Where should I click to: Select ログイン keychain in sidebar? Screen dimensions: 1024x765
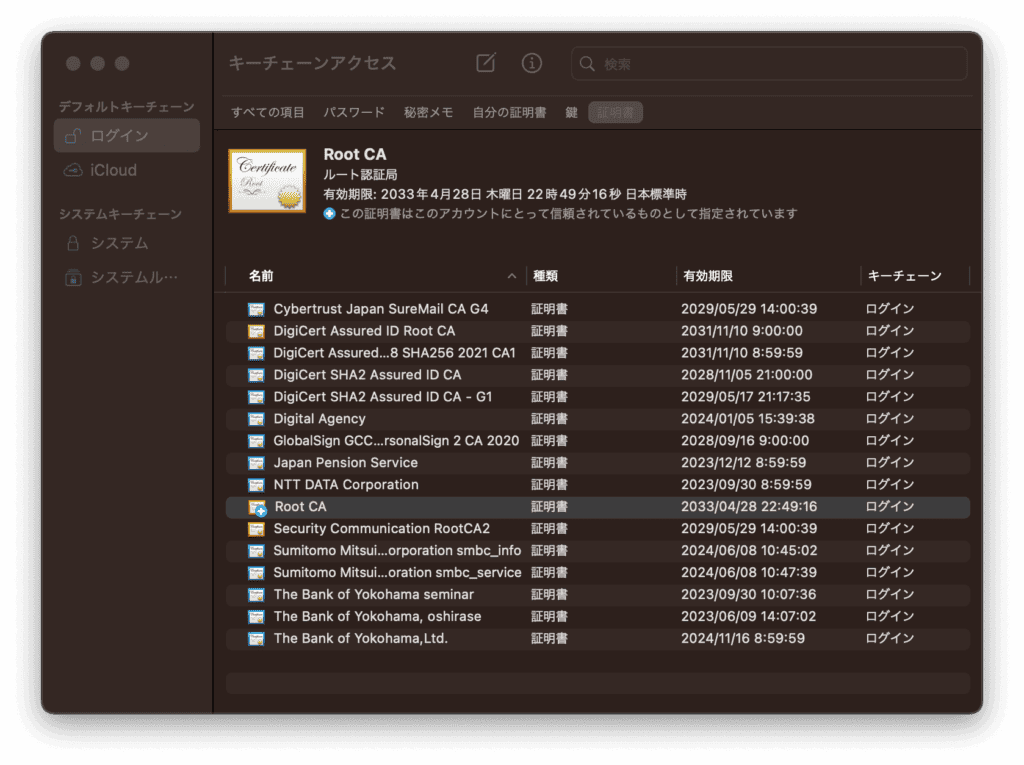point(127,135)
